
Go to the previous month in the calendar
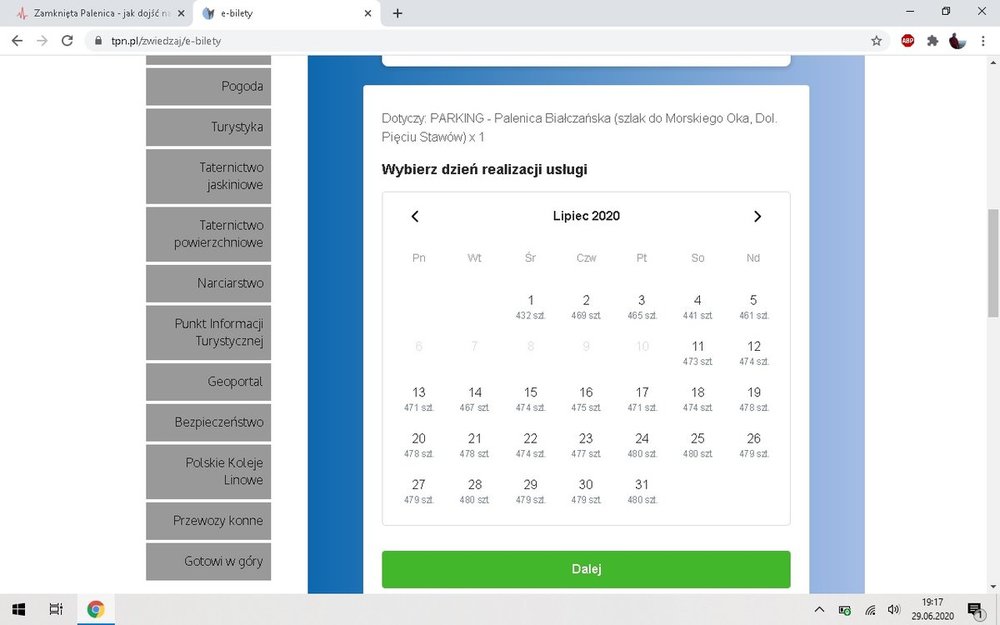tap(415, 217)
